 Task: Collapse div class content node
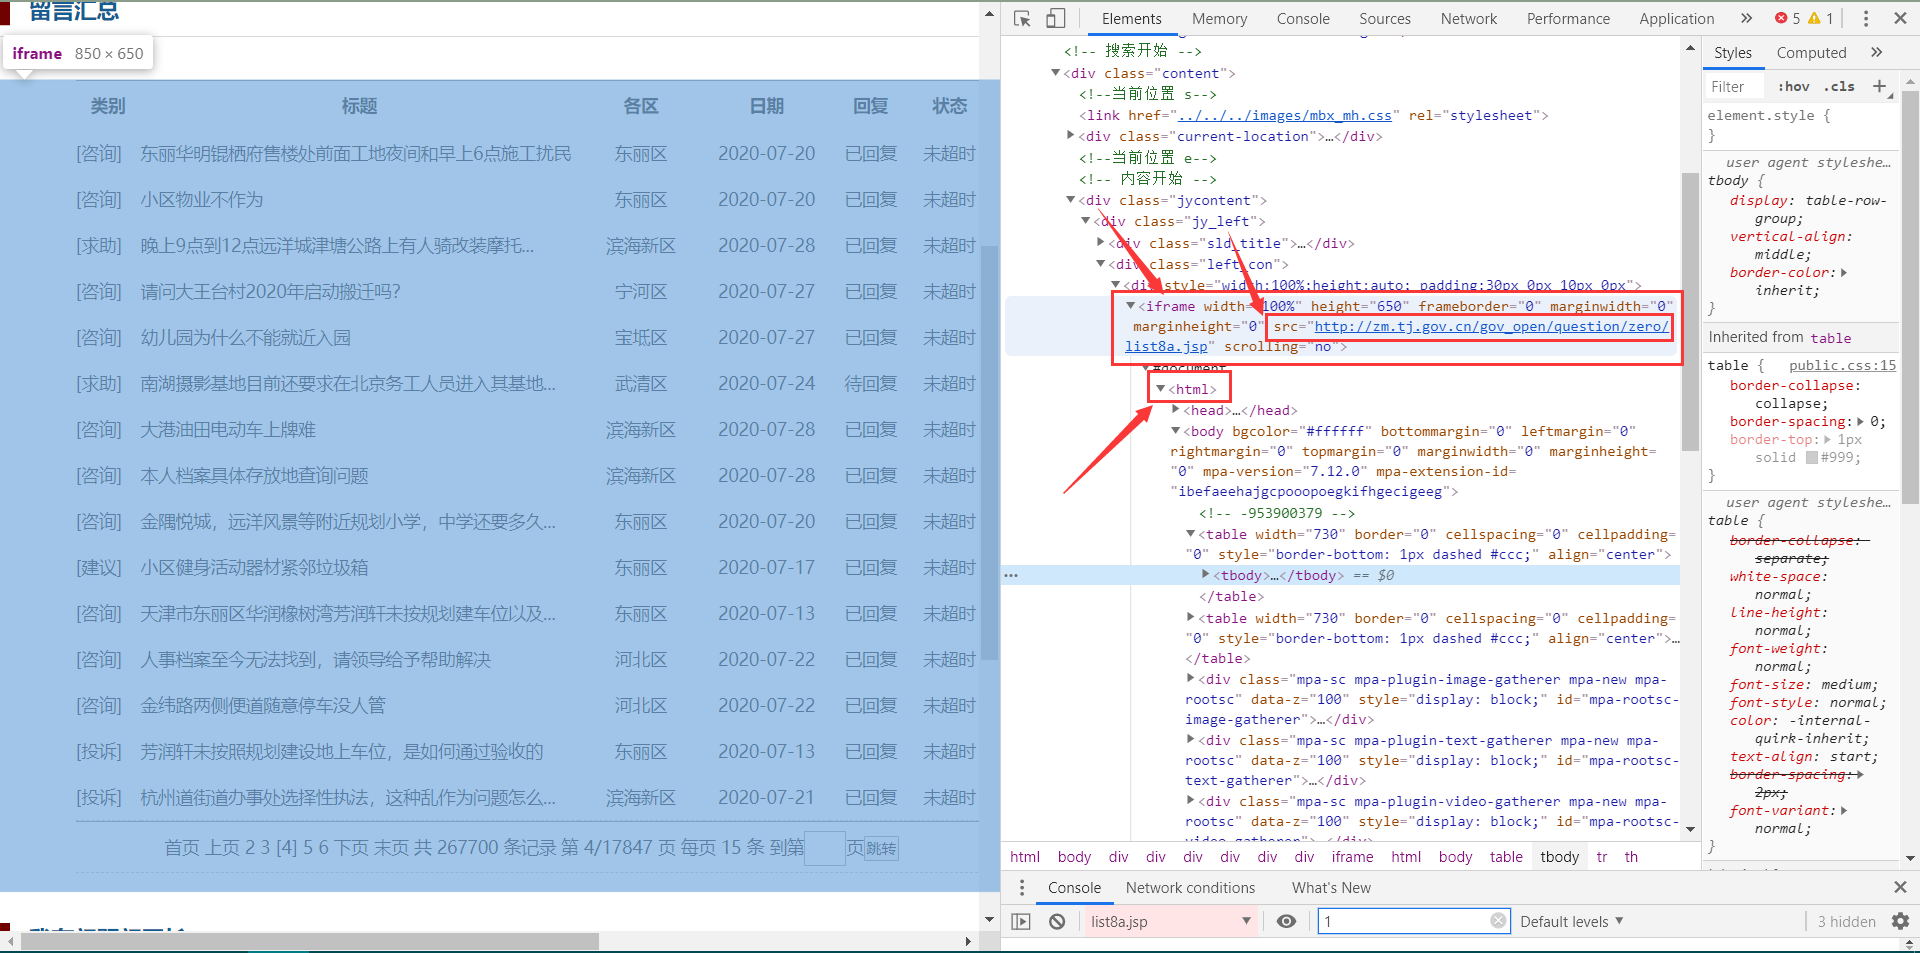pos(1055,73)
